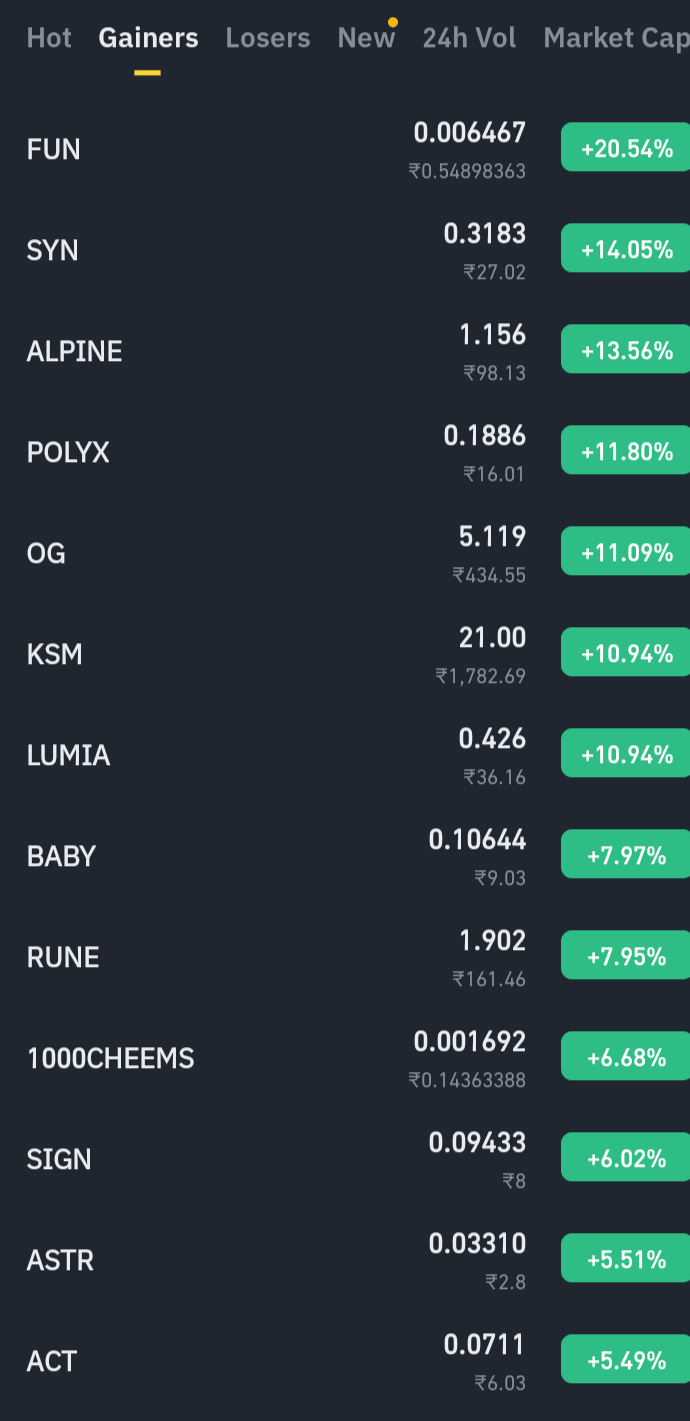The image size is (690, 1421).
Task: Open the FUN coin row
Action: point(345,150)
